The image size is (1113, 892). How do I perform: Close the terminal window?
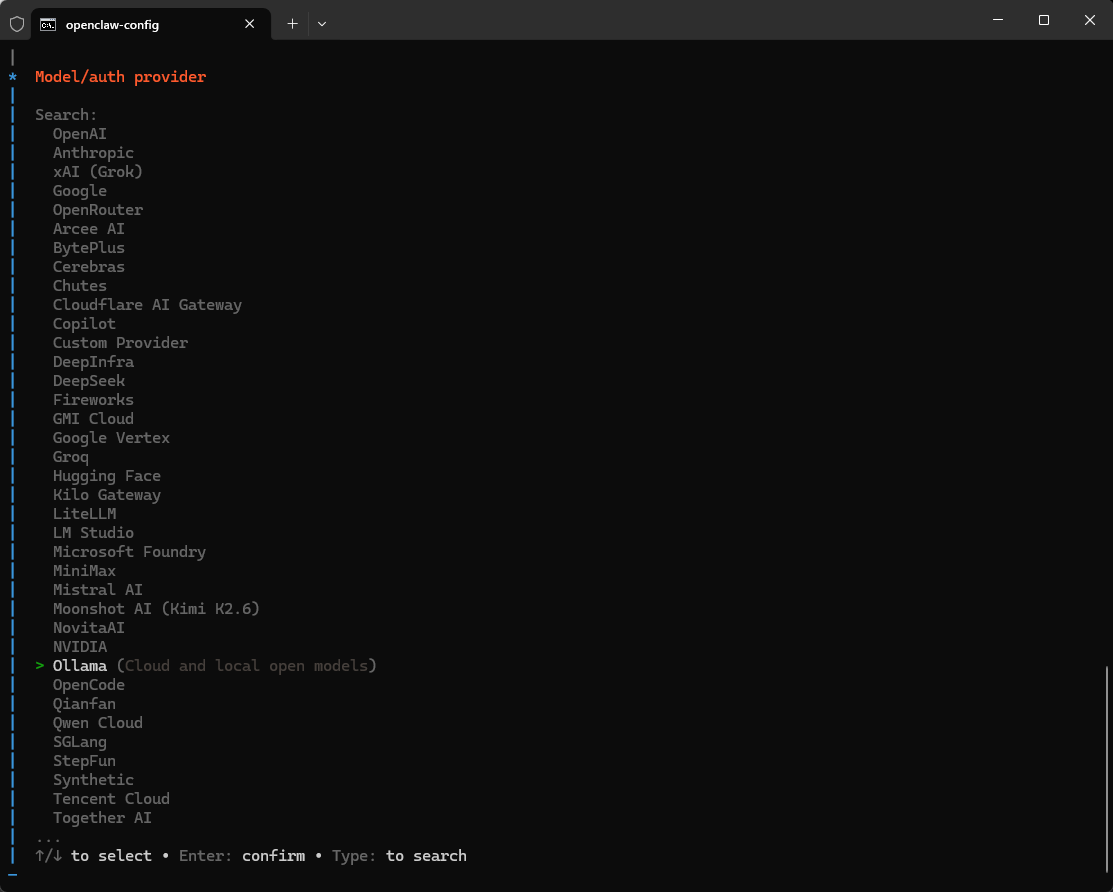pyautogui.click(x=1090, y=20)
